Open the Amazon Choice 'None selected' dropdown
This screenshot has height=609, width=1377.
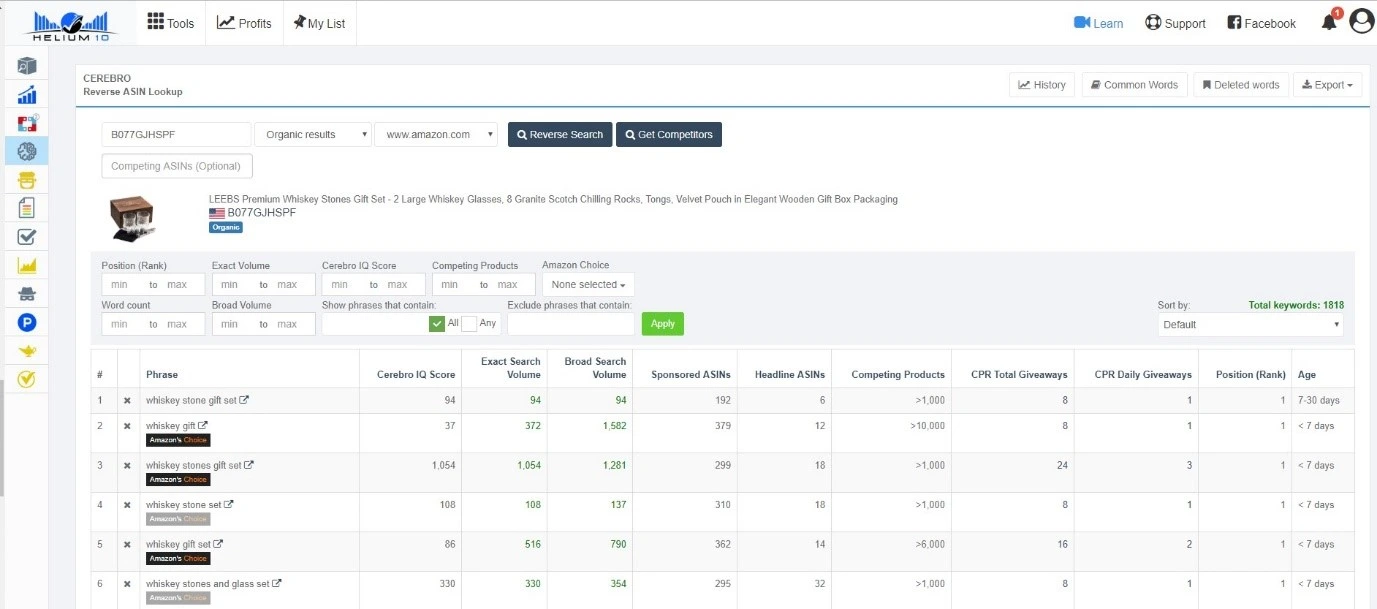(588, 285)
